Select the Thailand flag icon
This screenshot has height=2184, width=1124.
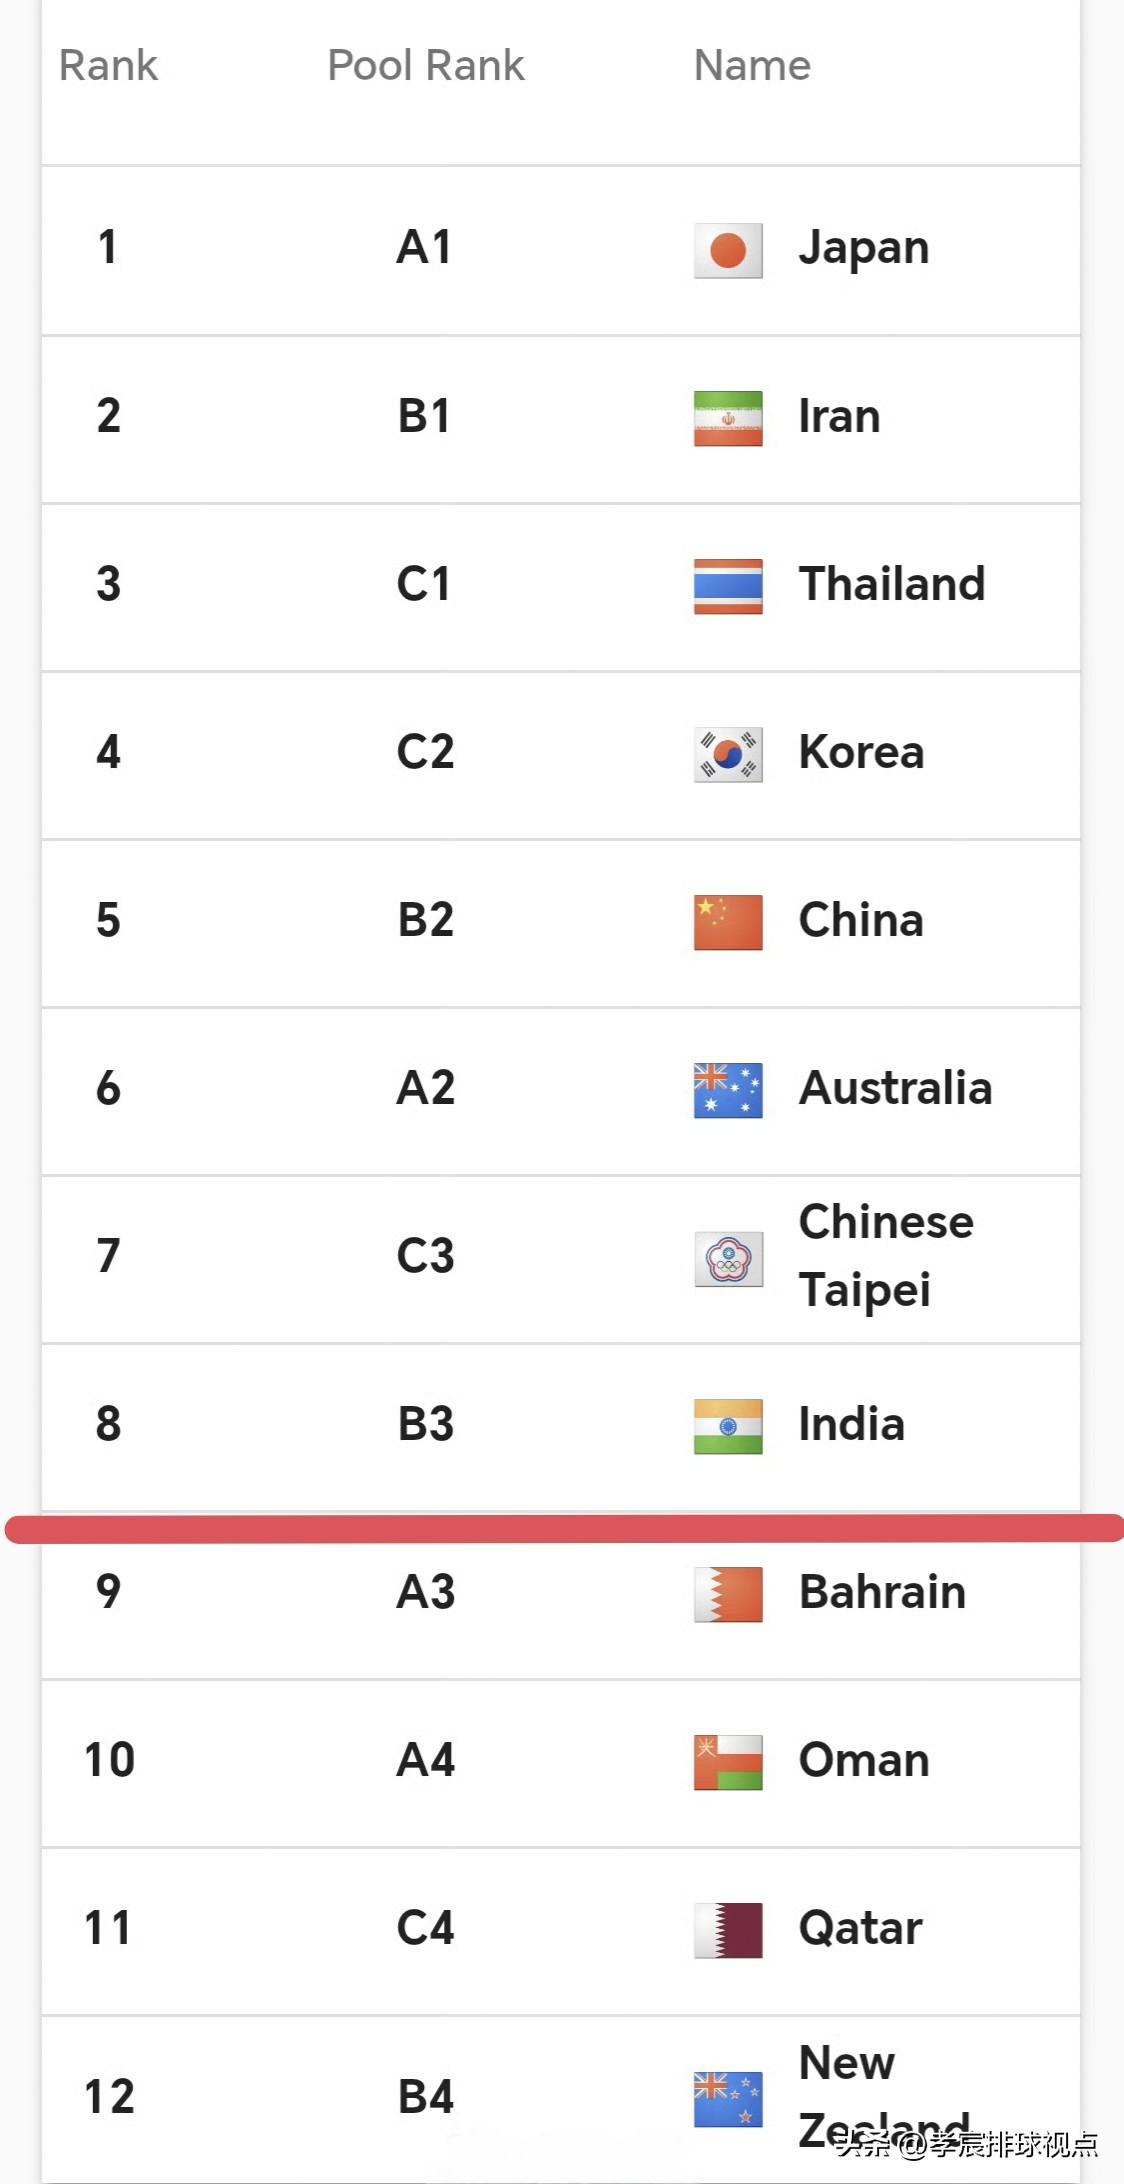[728, 586]
